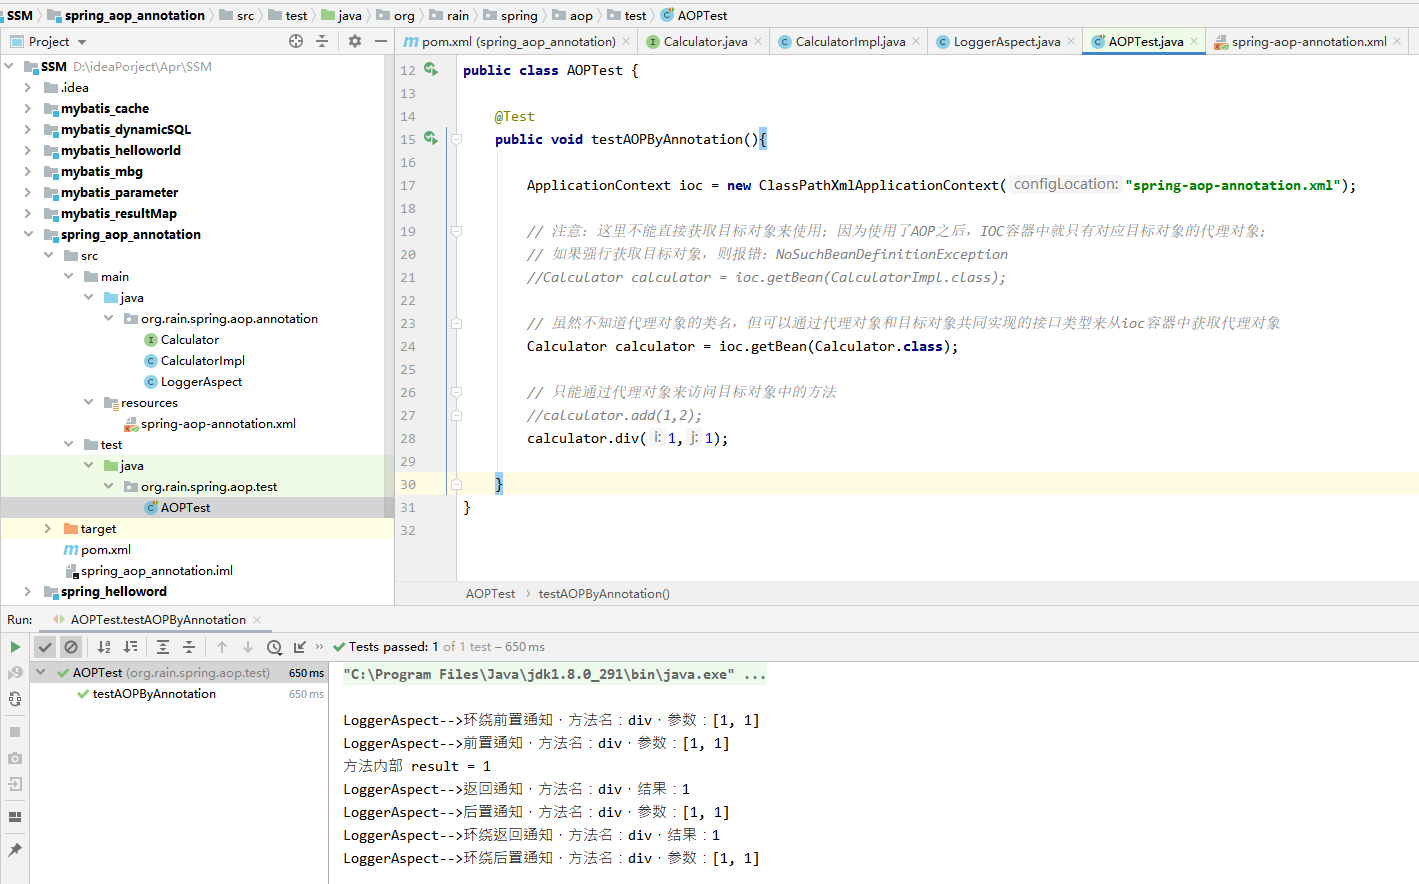This screenshot has width=1419, height=884.
Task: Fold the testAOPByAnnotation method at line 15
Action: (456, 139)
